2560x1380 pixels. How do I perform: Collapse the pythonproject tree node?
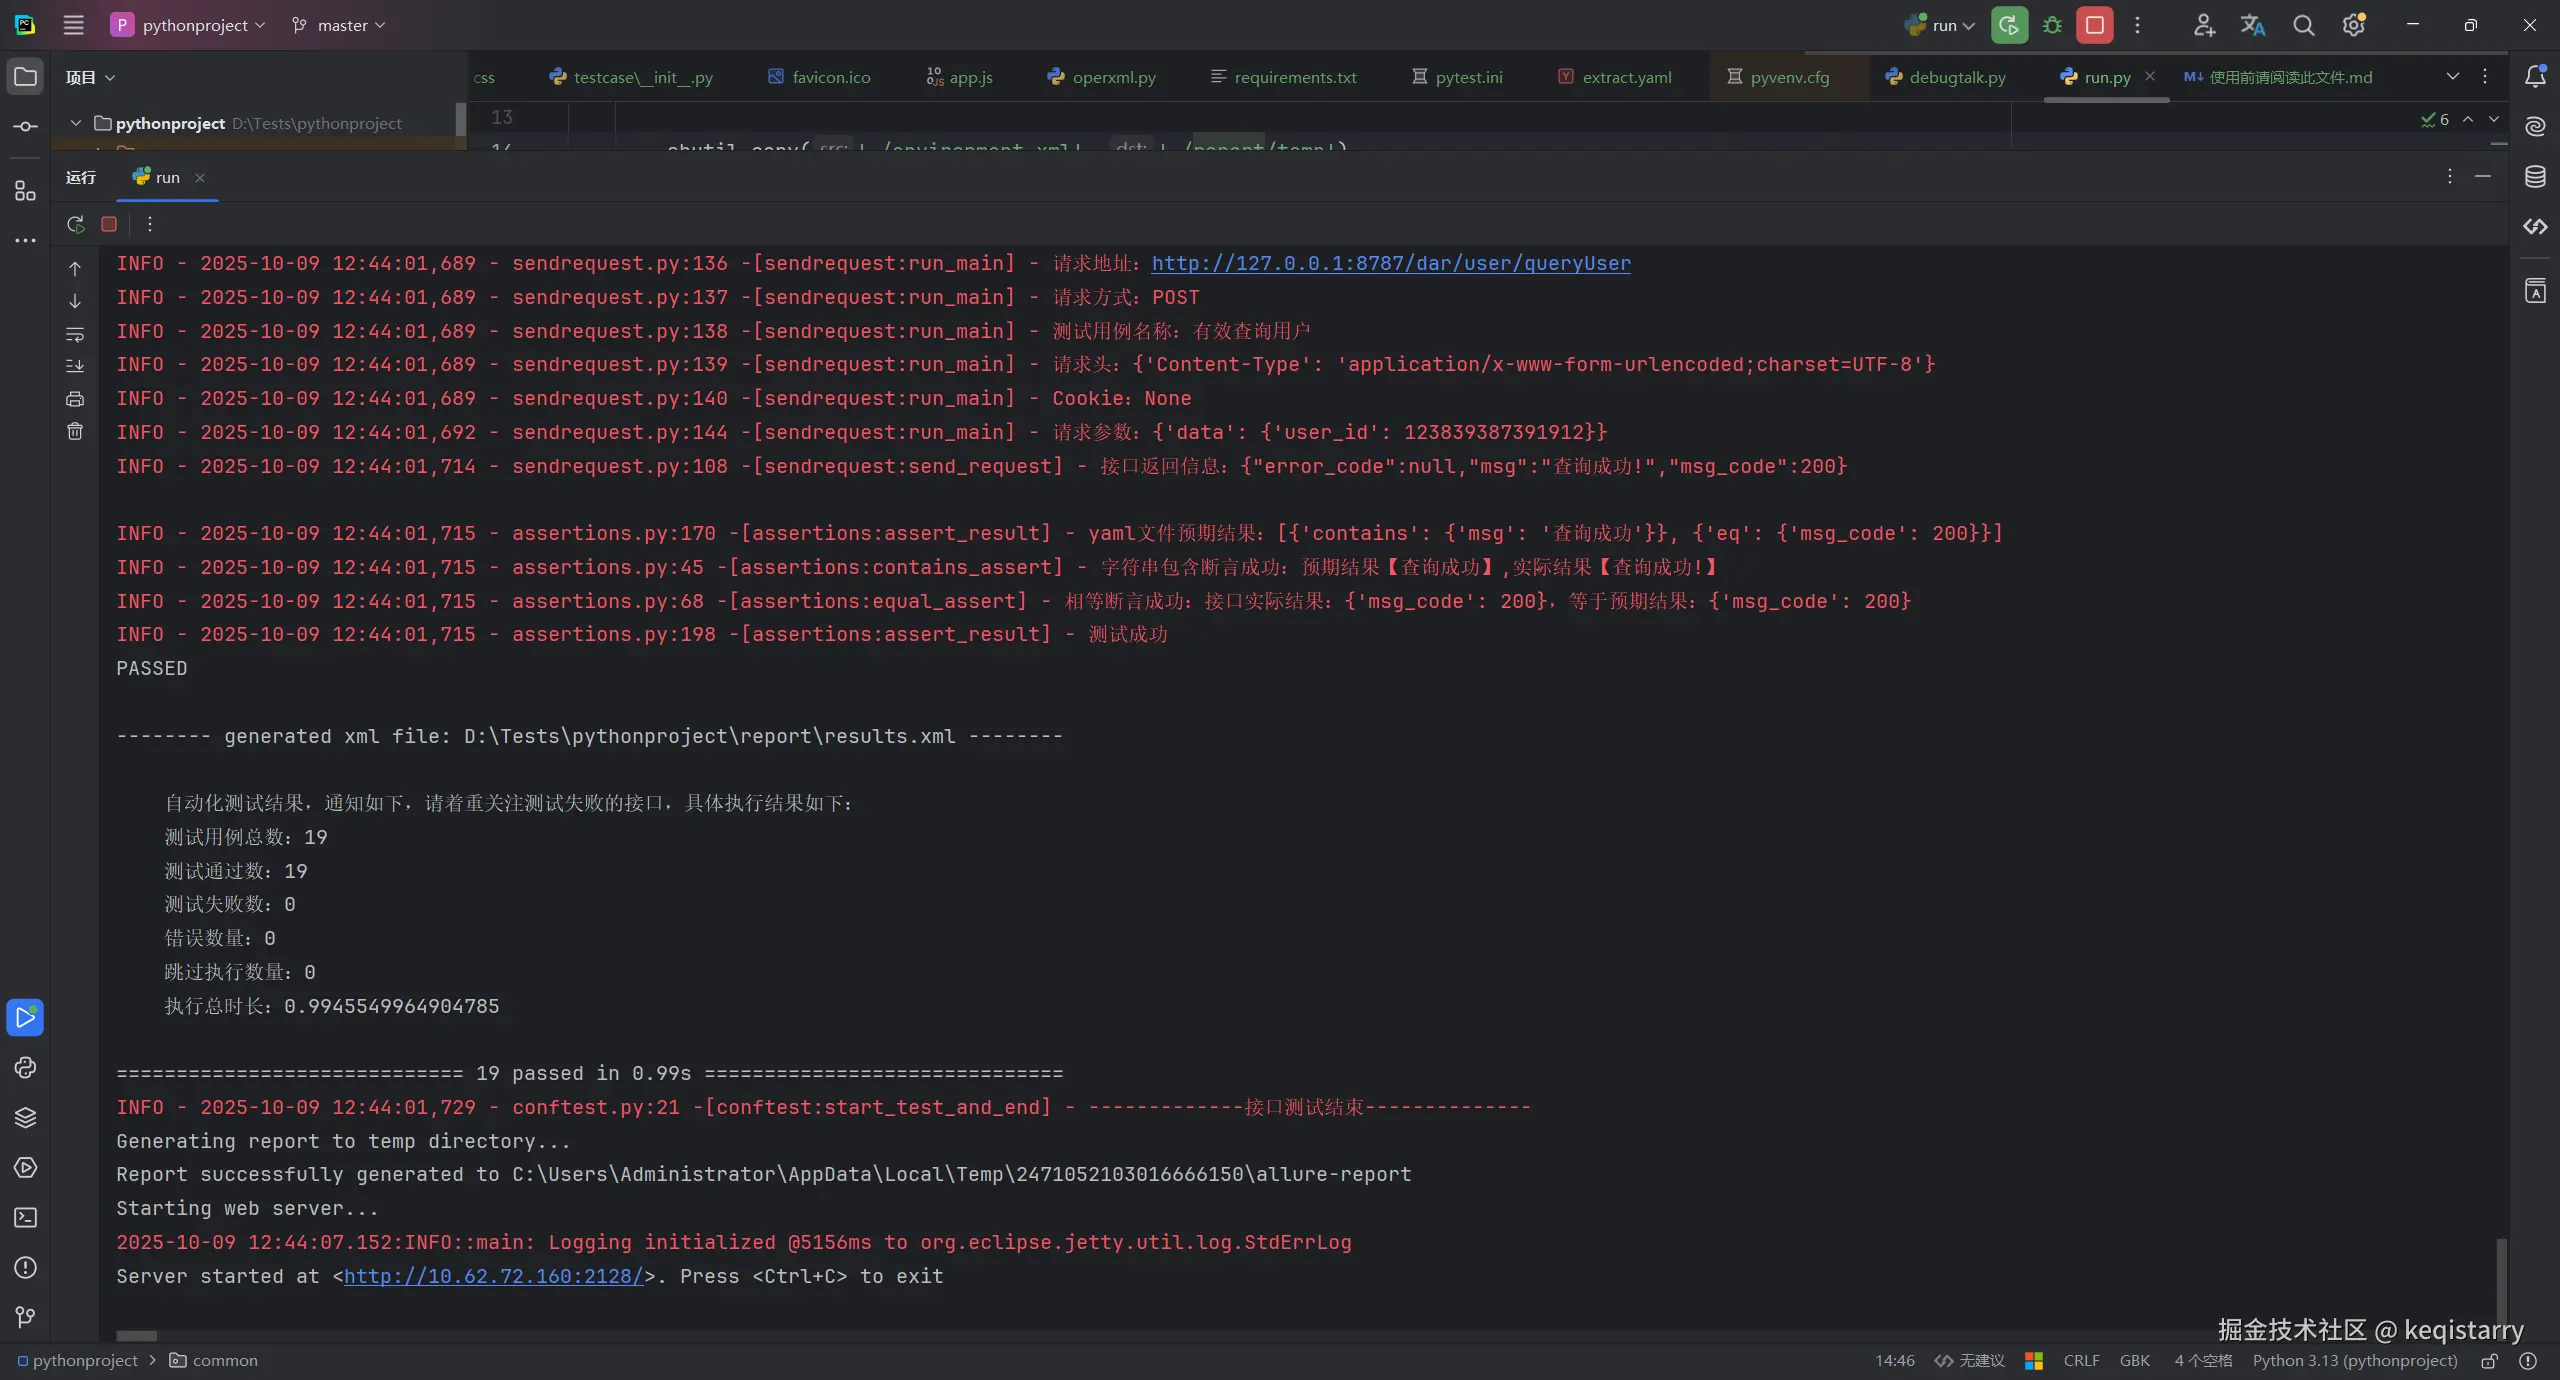76,123
